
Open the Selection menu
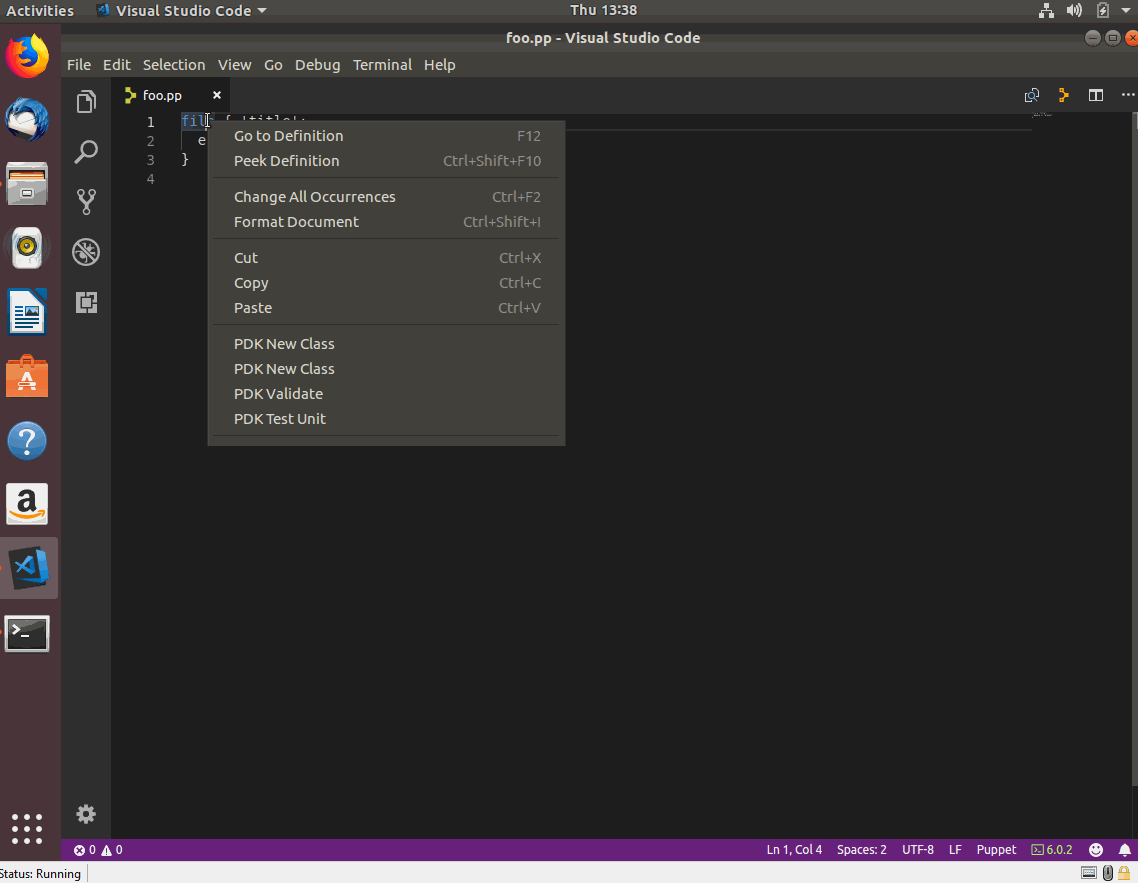[x=173, y=65]
